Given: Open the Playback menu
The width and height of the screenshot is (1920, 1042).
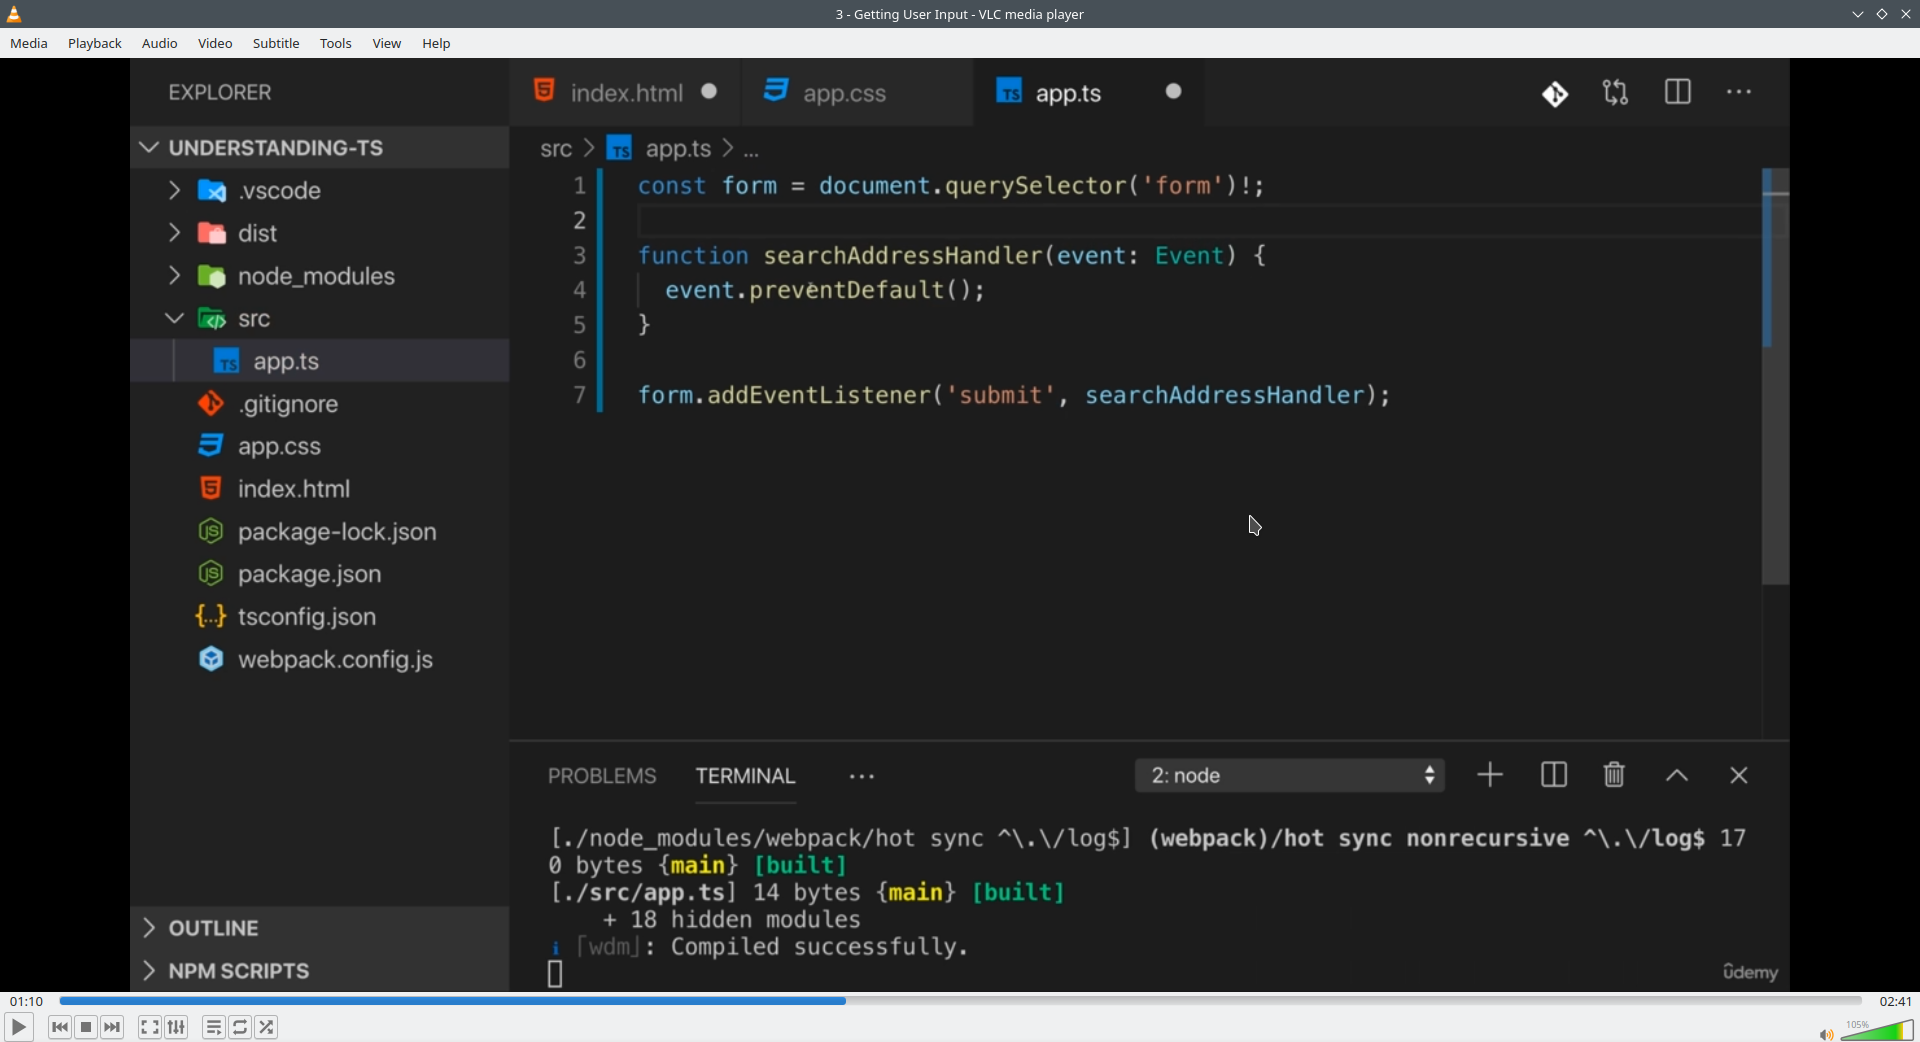Looking at the screenshot, I should [x=95, y=43].
